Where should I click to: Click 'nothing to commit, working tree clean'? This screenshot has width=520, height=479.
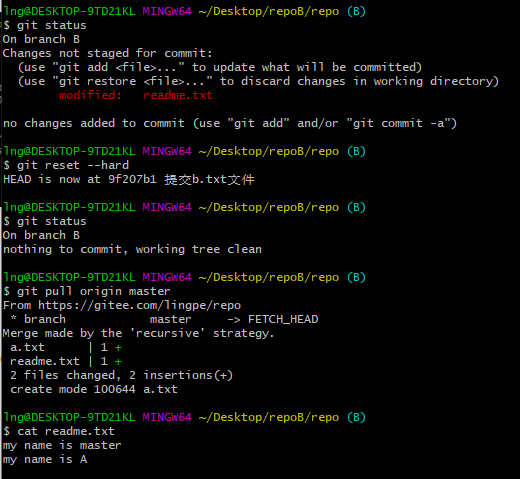[132, 249]
